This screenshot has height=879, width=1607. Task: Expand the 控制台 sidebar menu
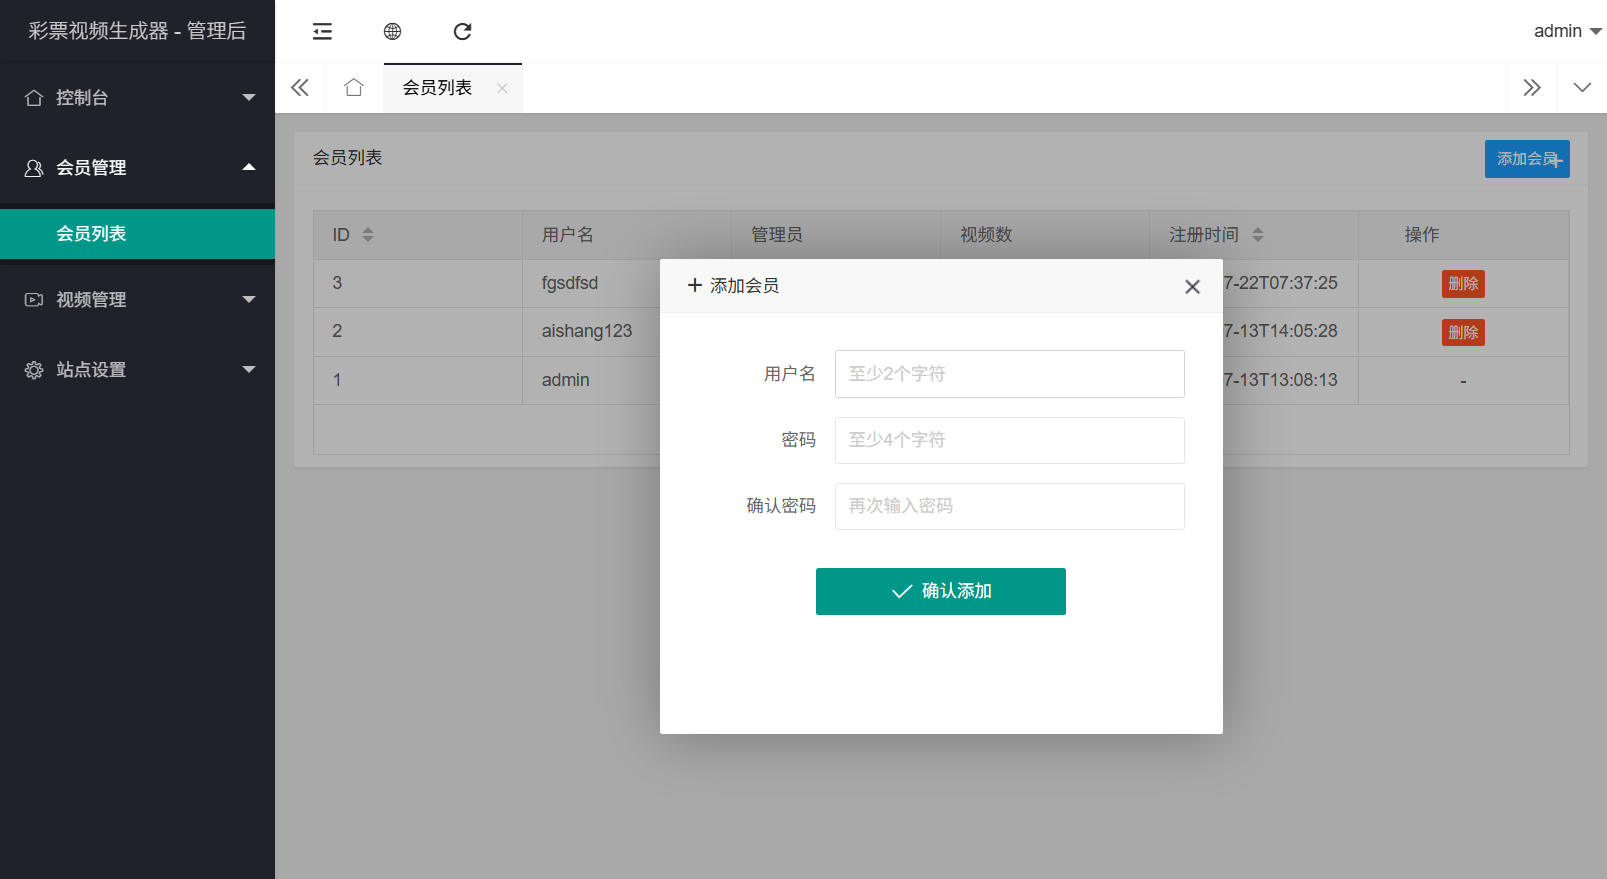pos(138,98)
